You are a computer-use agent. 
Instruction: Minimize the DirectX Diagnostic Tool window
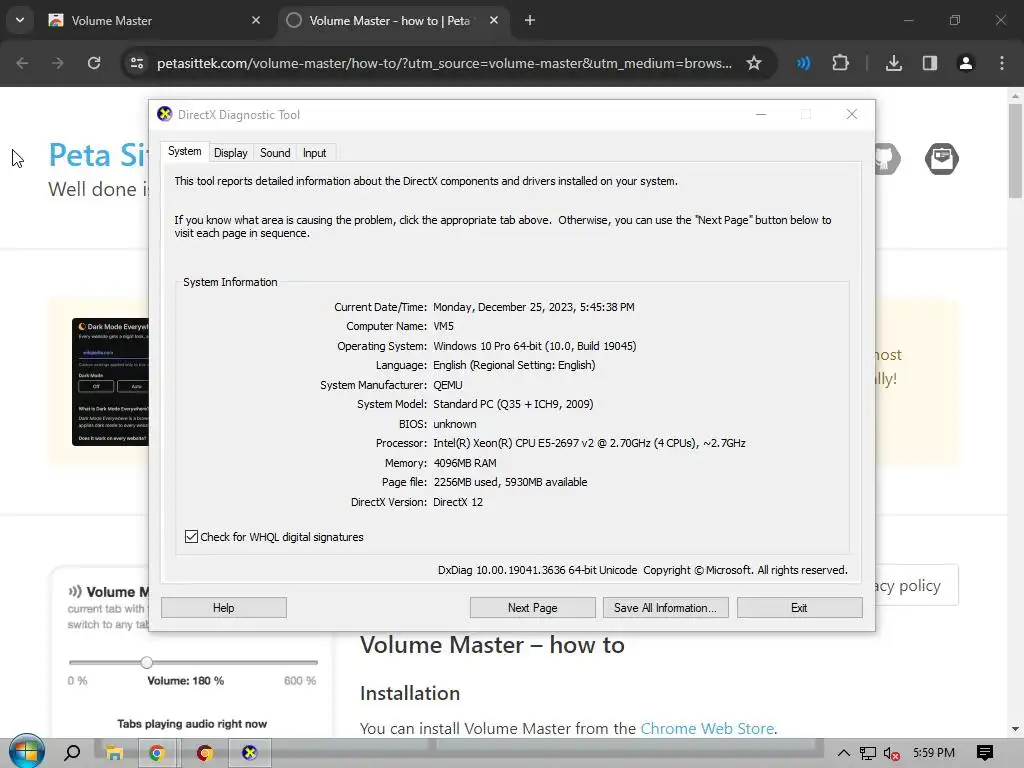[x=761, y=114]
